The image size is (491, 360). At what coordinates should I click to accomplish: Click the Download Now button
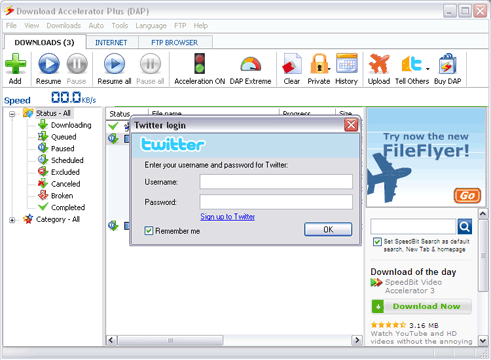(x=421, y=306)
